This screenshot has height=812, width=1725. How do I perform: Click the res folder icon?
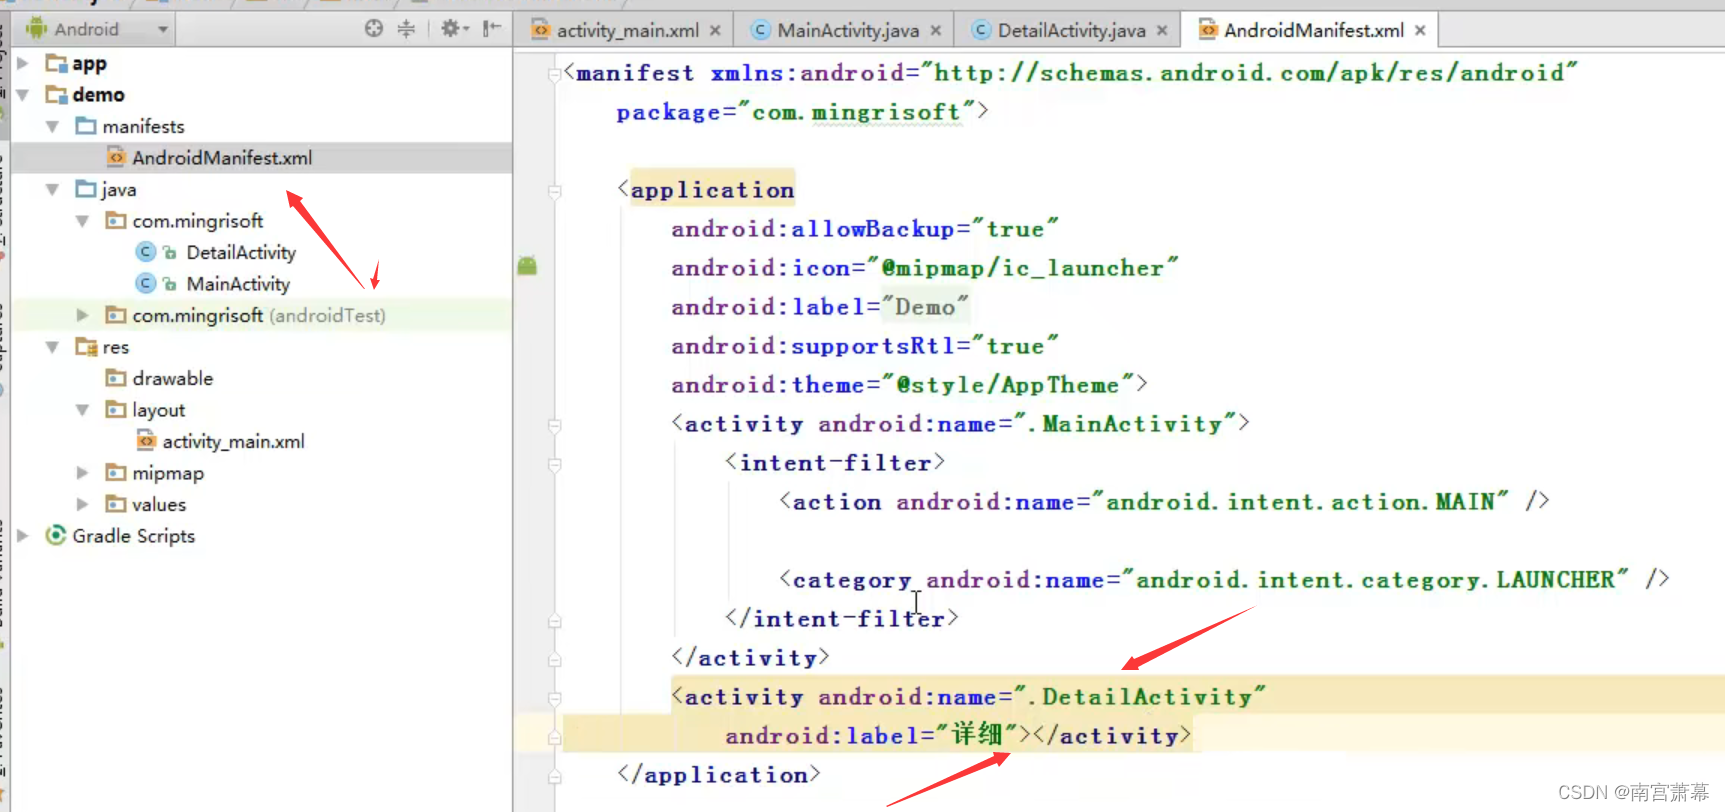86,347
